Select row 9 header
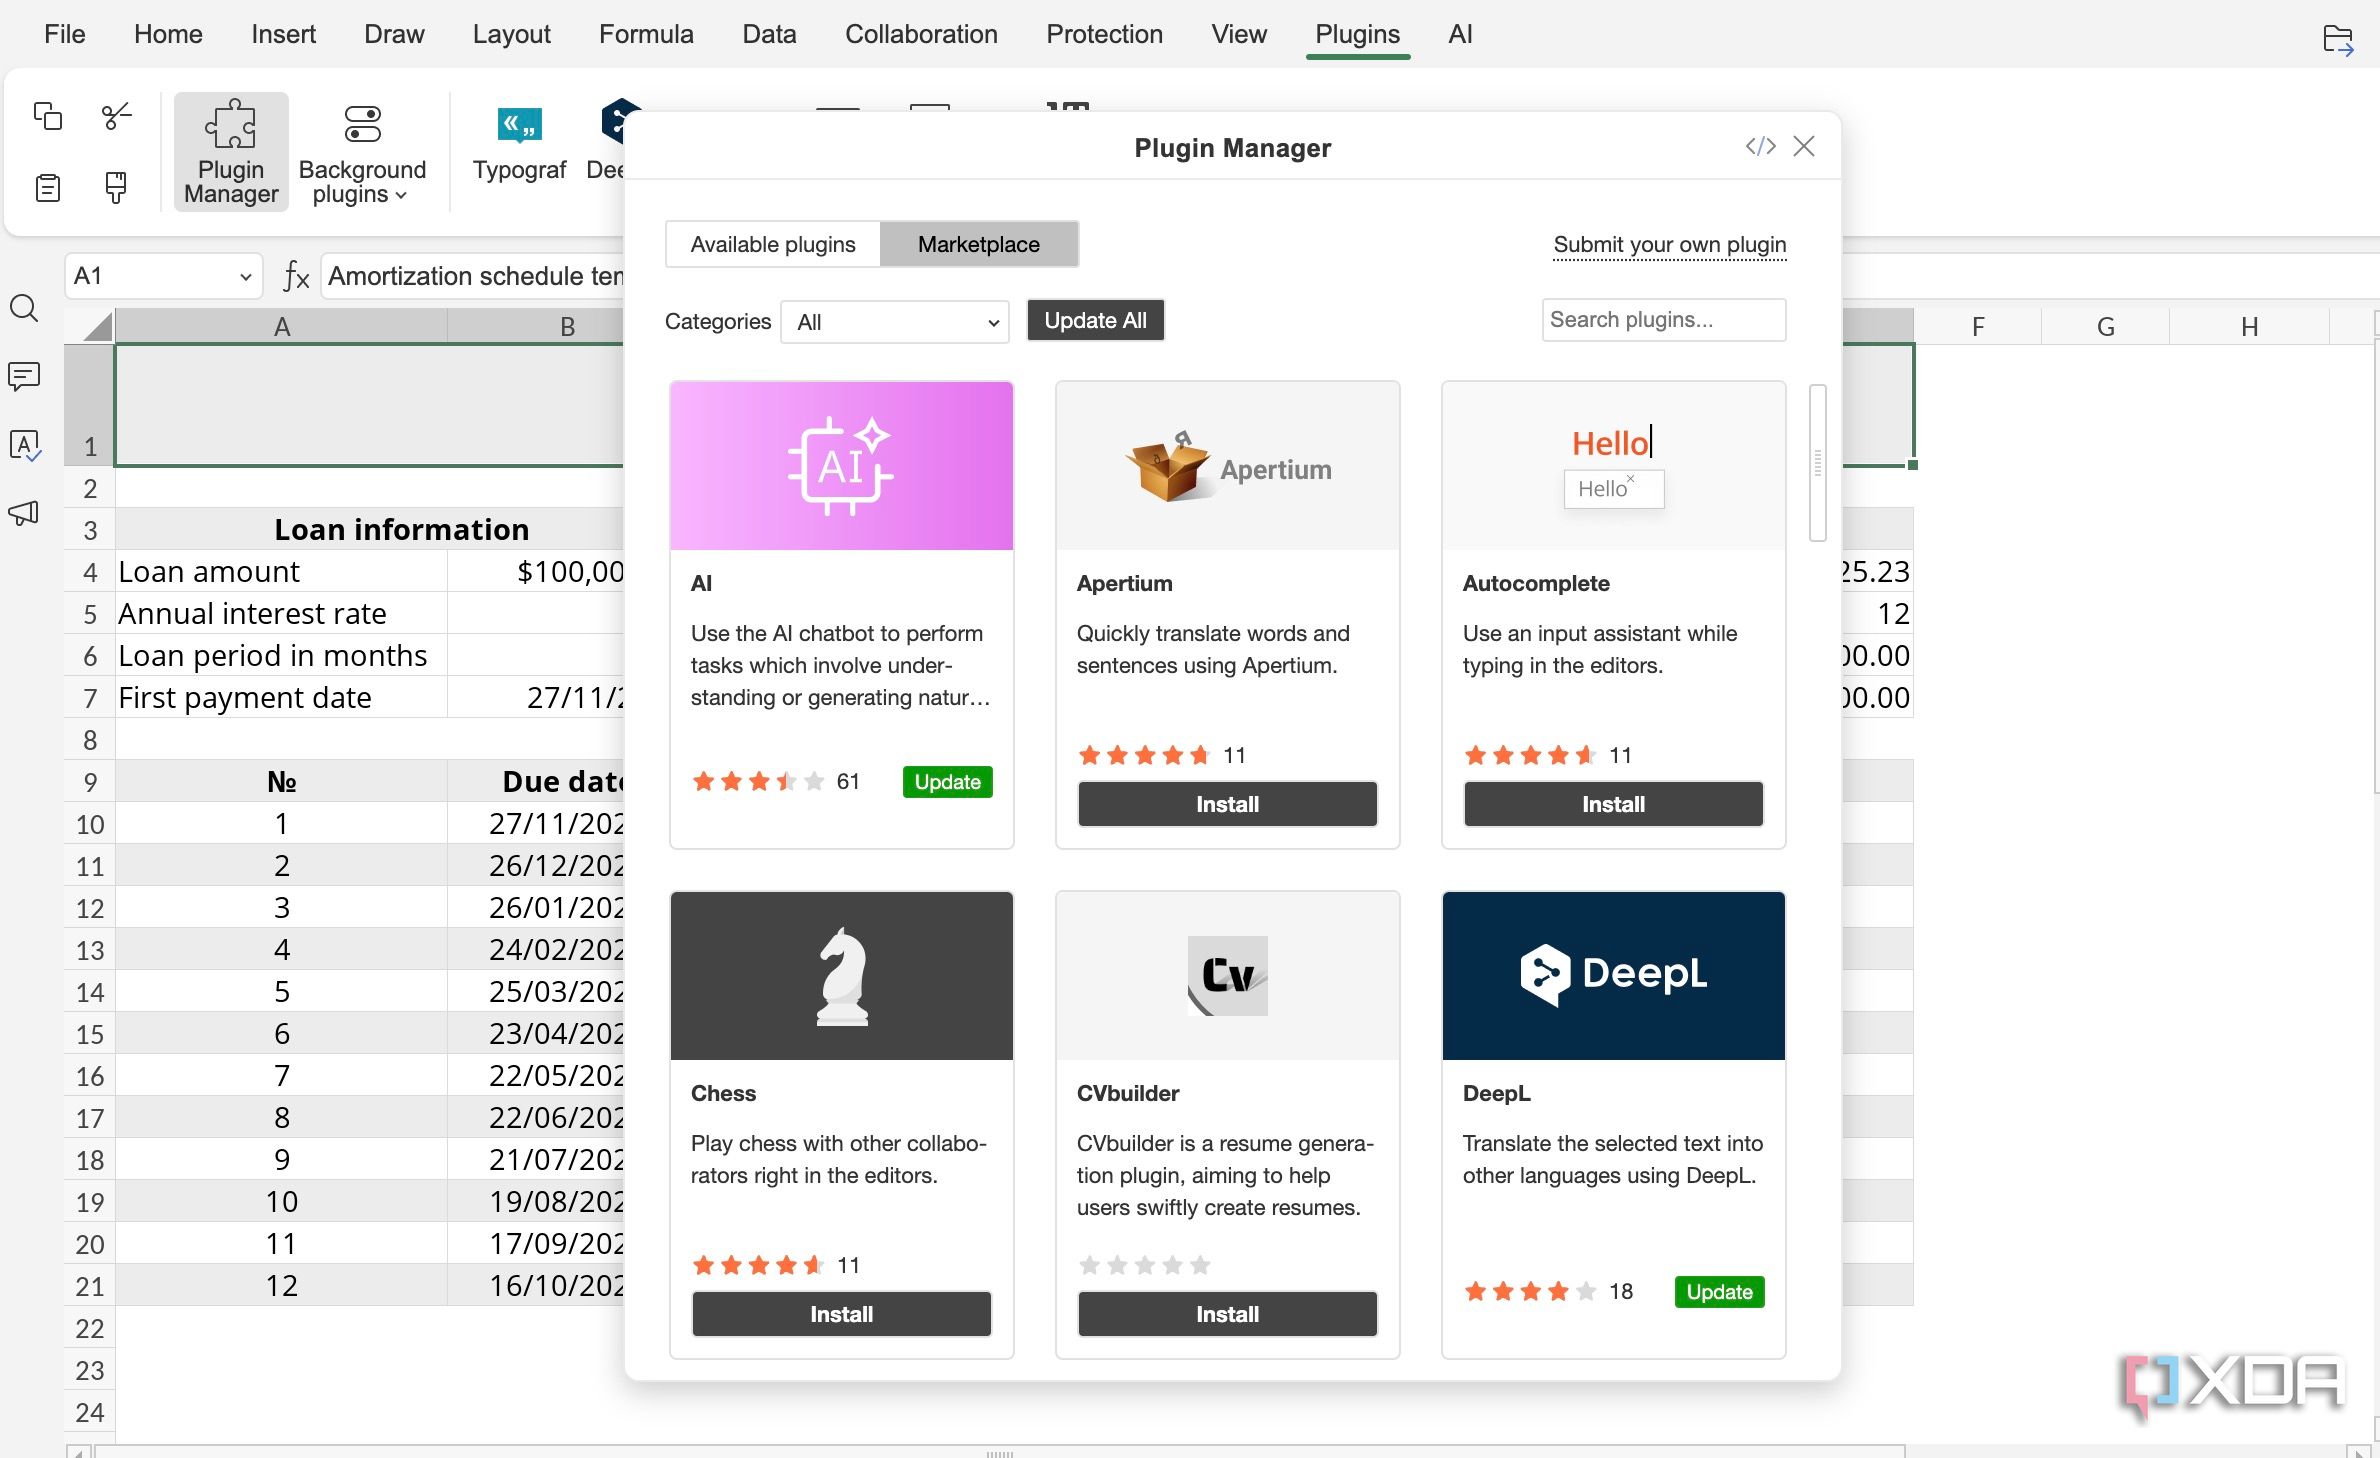This screenshot has height=1458, width=2380. pyautogui.click(x=90, y=781)
